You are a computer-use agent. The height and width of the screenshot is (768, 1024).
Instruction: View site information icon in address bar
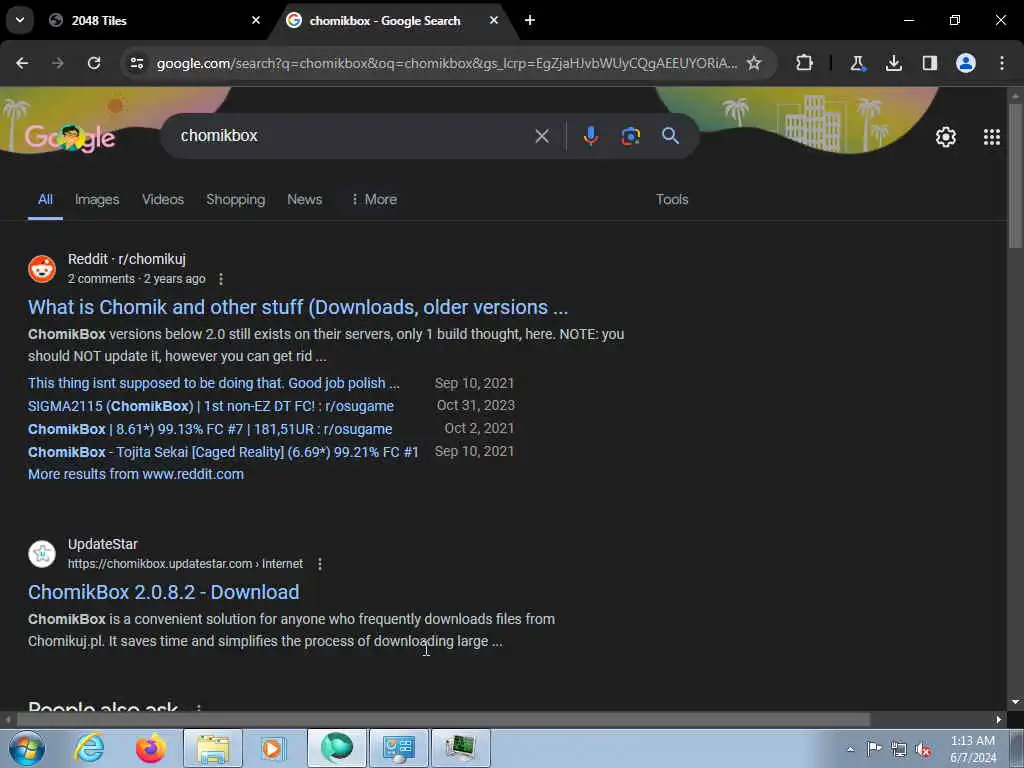click(137, 63)
